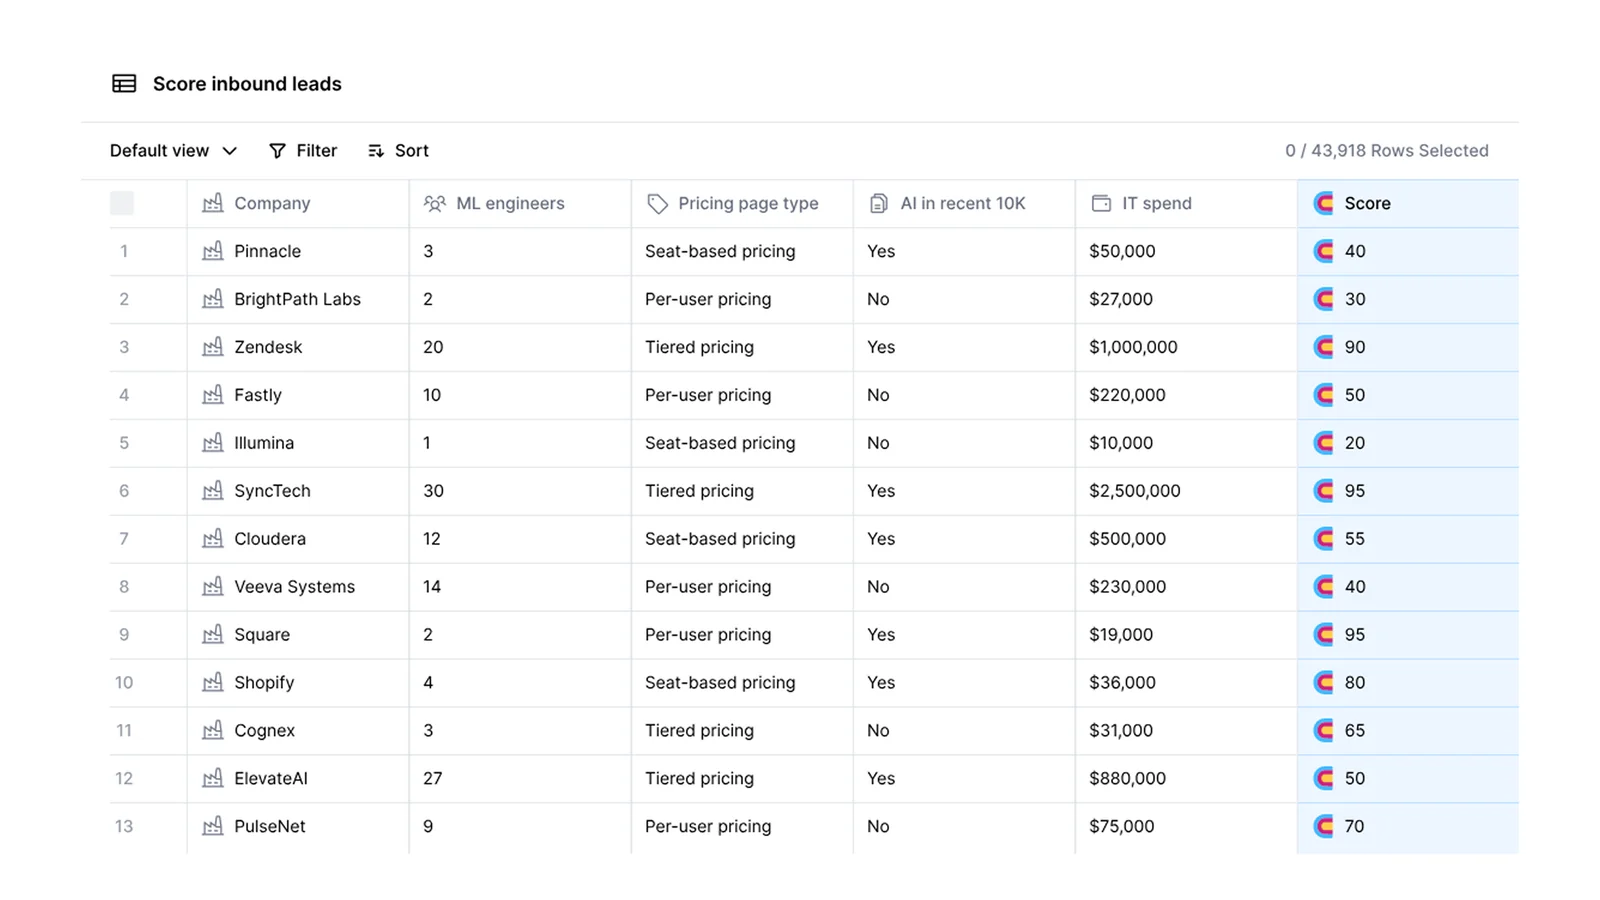Viewport: 1600px width, 900px height.
Task: Click the company icon next to Cloudera
Action: click(213, 539)
